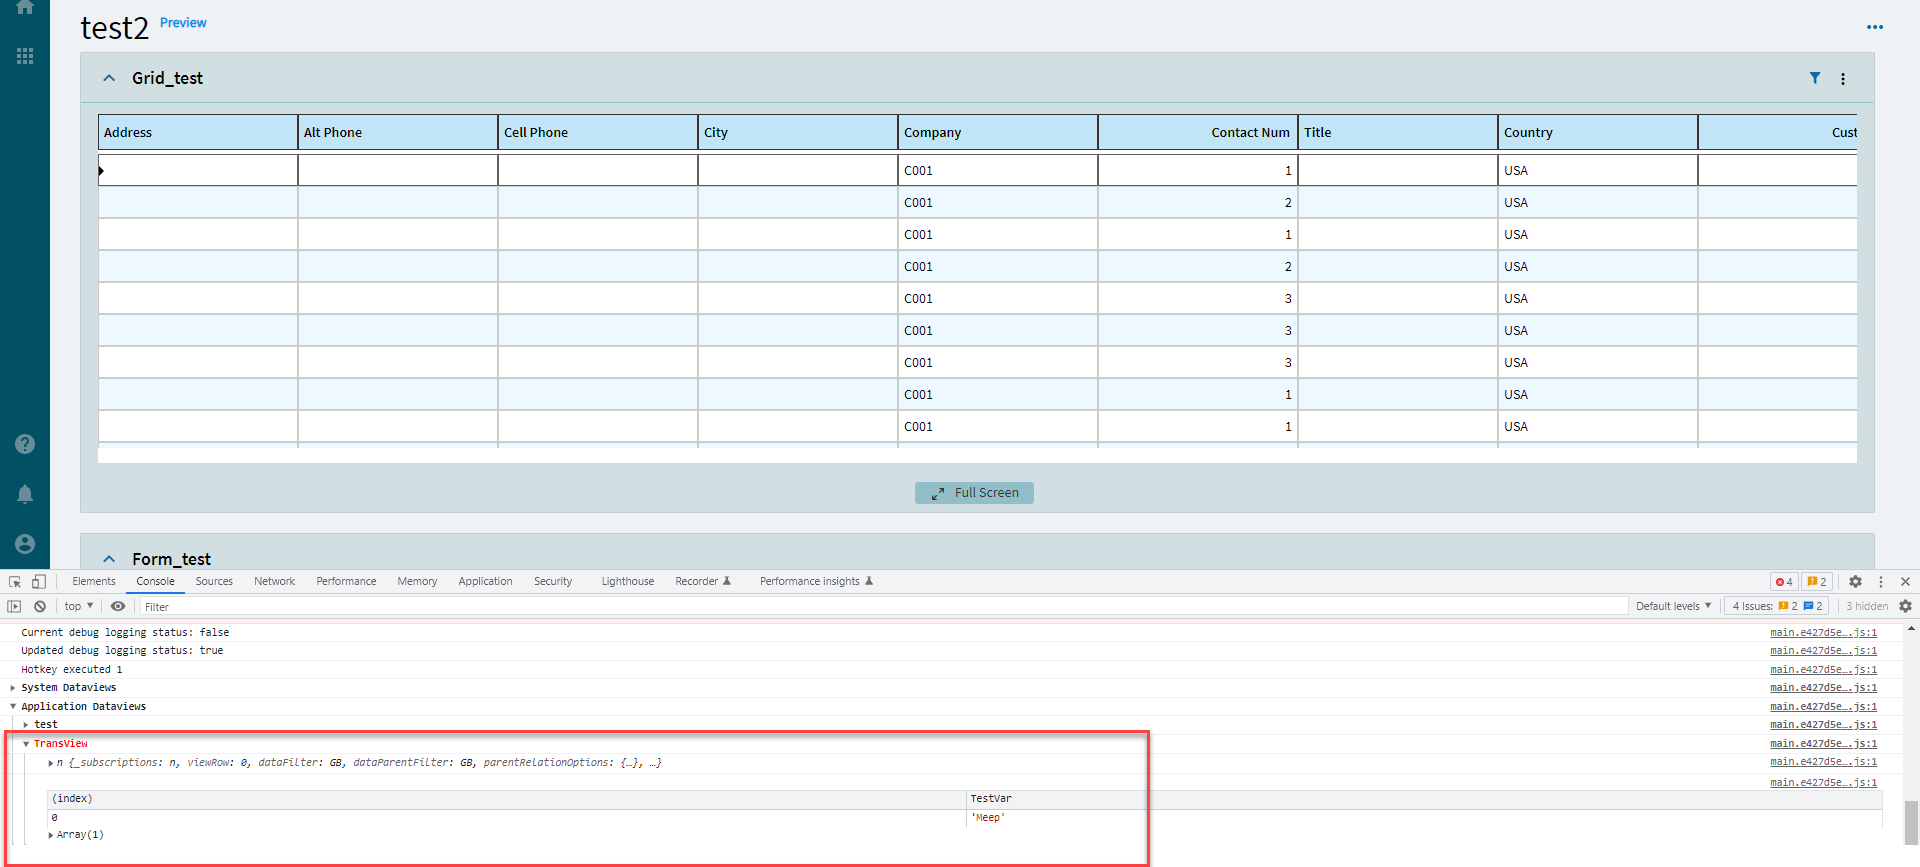
Task: Open the user account icon
Action: [x=25, y=544]
